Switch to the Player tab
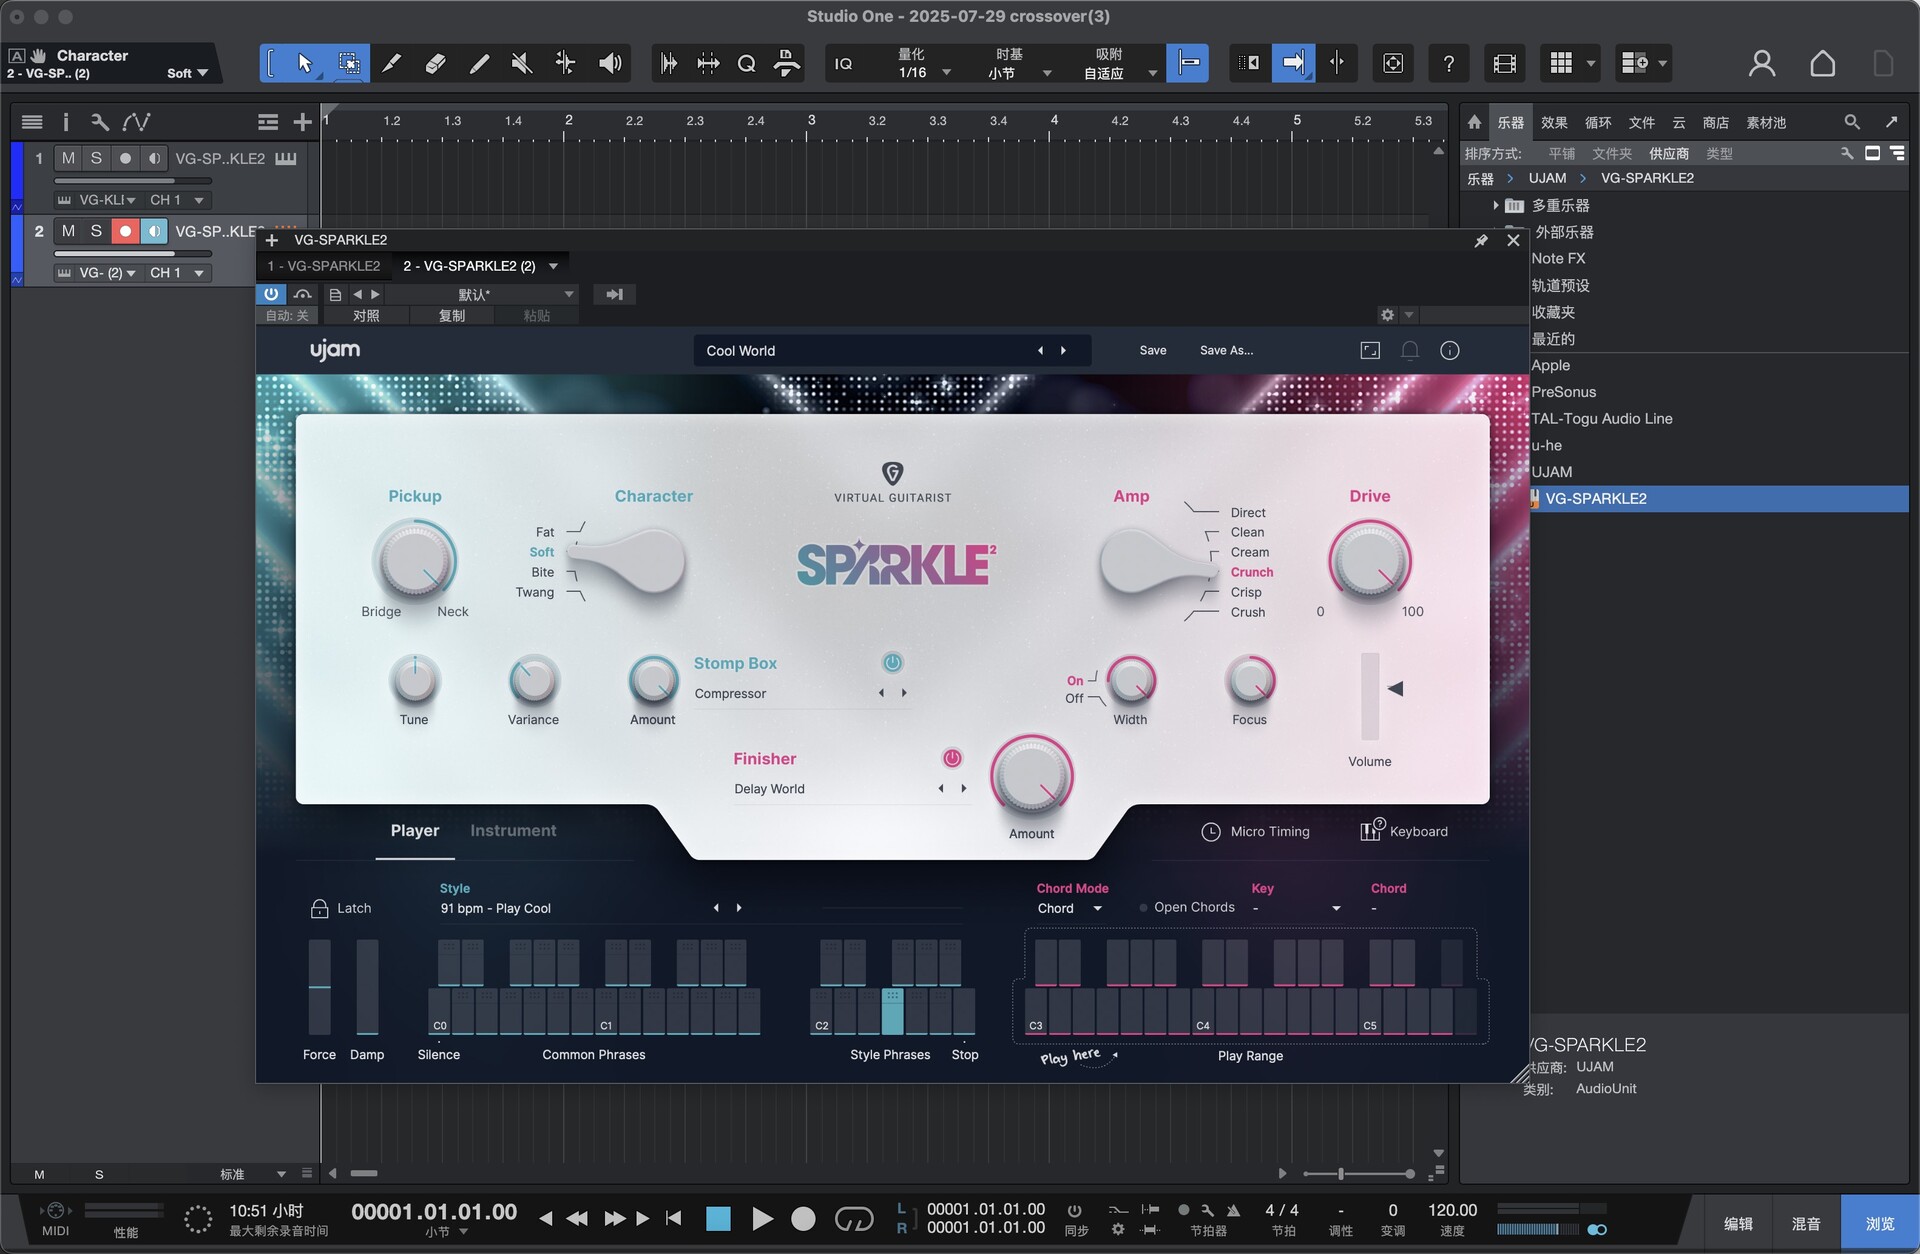The image size is (1920, 1254). tap(414, 830)
